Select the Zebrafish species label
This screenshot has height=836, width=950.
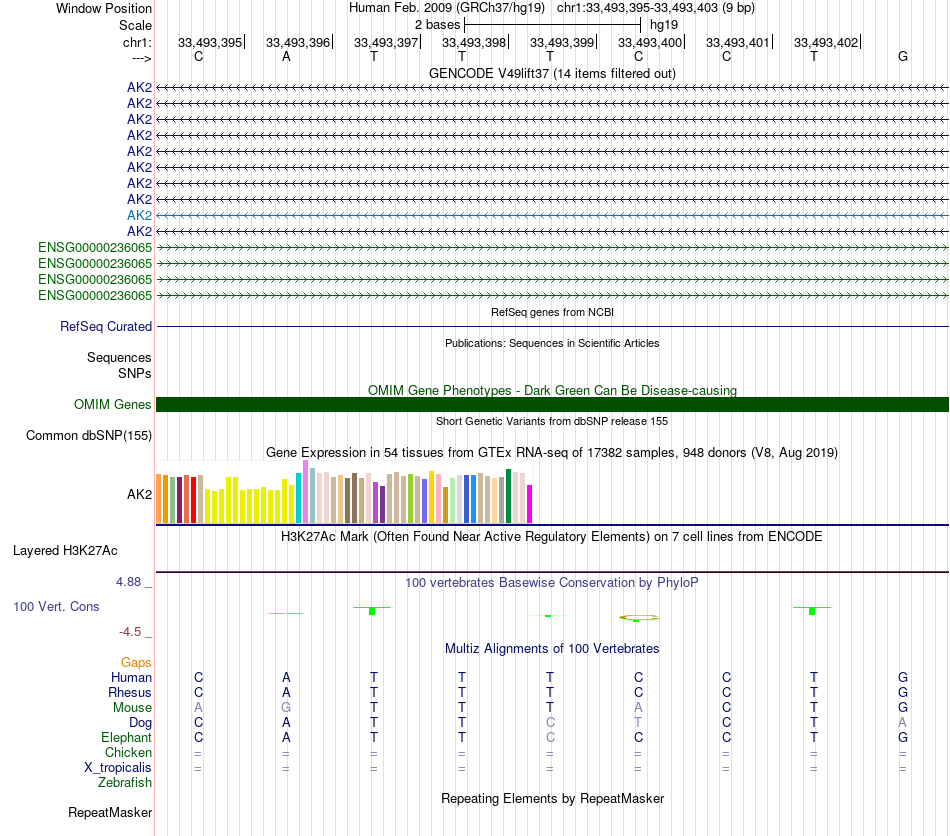pyautogui.click(x=125, y=783)
